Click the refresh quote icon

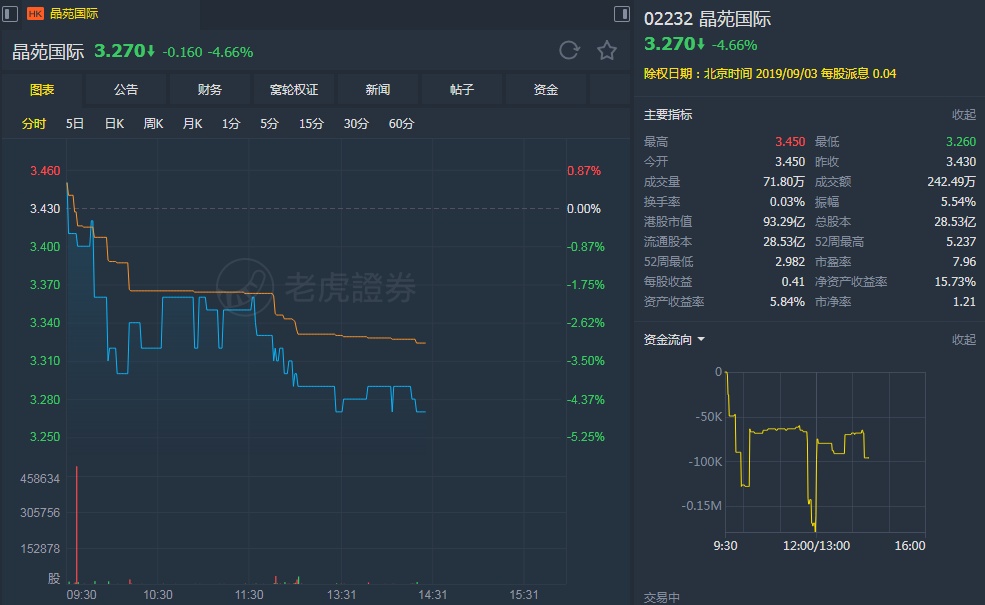click(x=569, y=51)
